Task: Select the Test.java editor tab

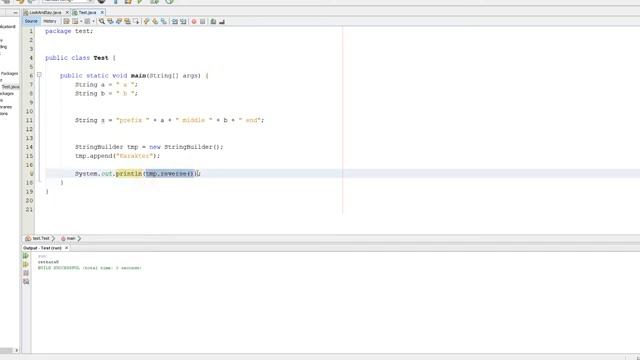Action: point(87,13)
